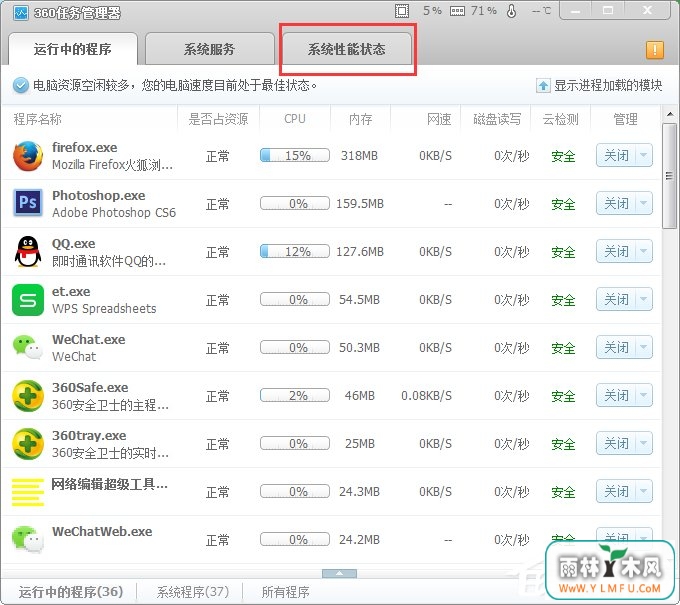The width and height of the screenshot is (680, 605).
Task: Click the WPS Spreadsheets description text
Action: [104, 308]
